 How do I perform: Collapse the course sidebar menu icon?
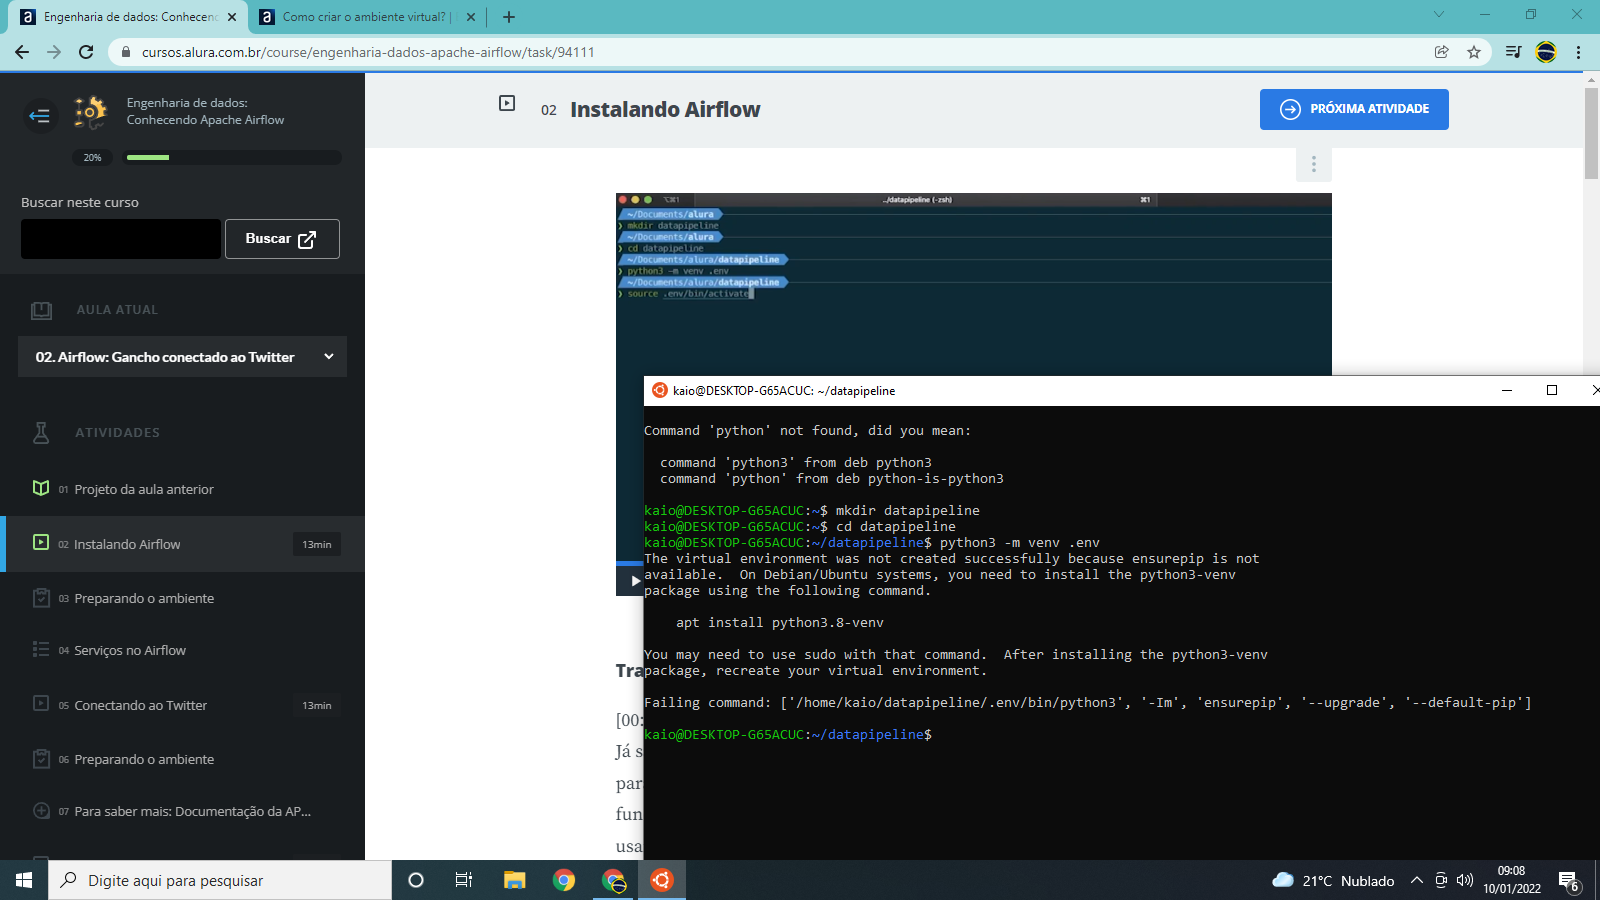[x=40, y=116]
